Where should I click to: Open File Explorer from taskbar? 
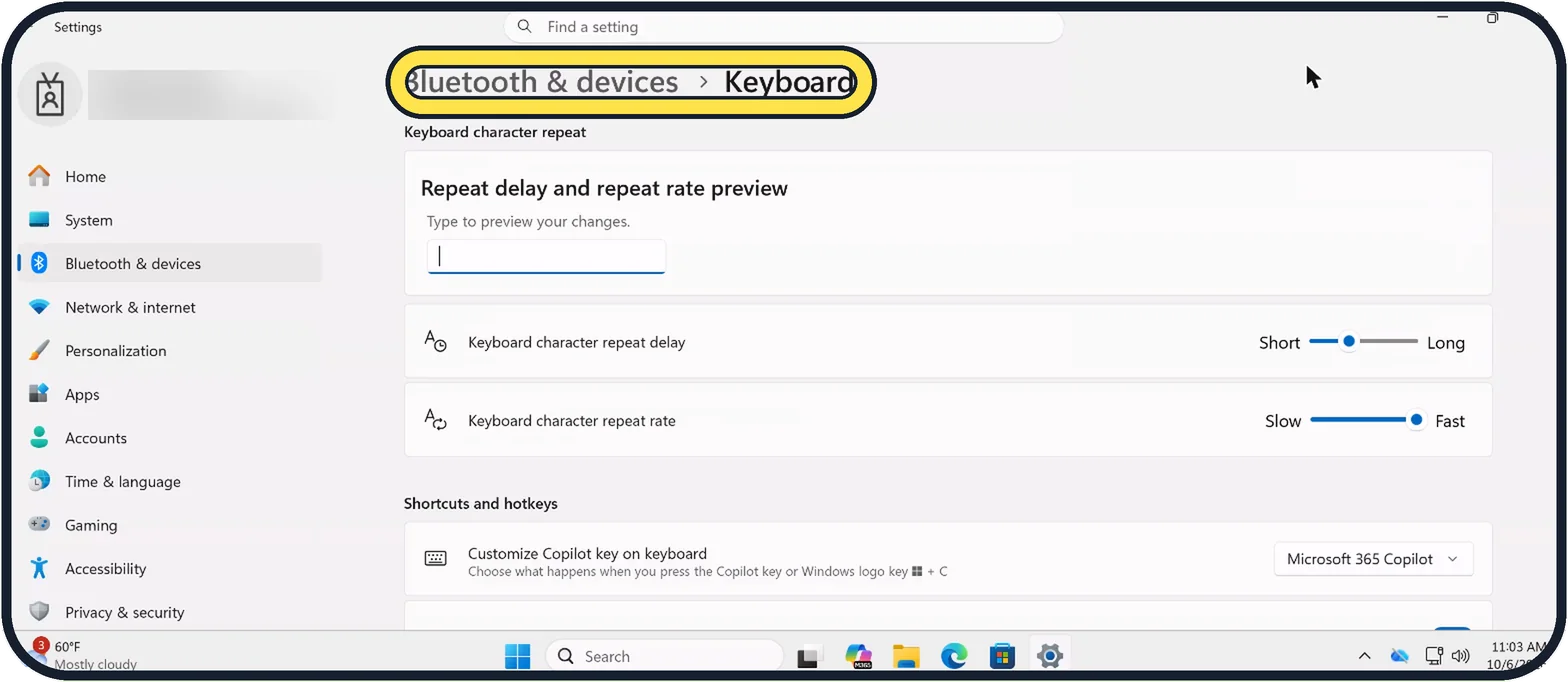coord(906,656)
